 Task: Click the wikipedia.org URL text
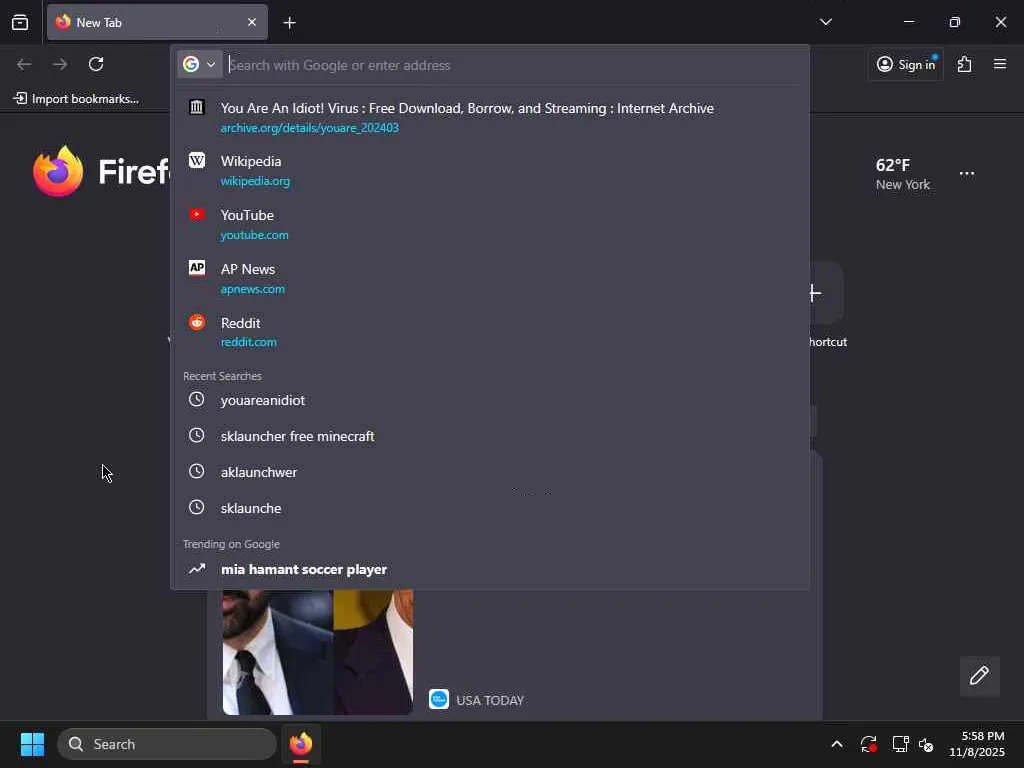255,182
